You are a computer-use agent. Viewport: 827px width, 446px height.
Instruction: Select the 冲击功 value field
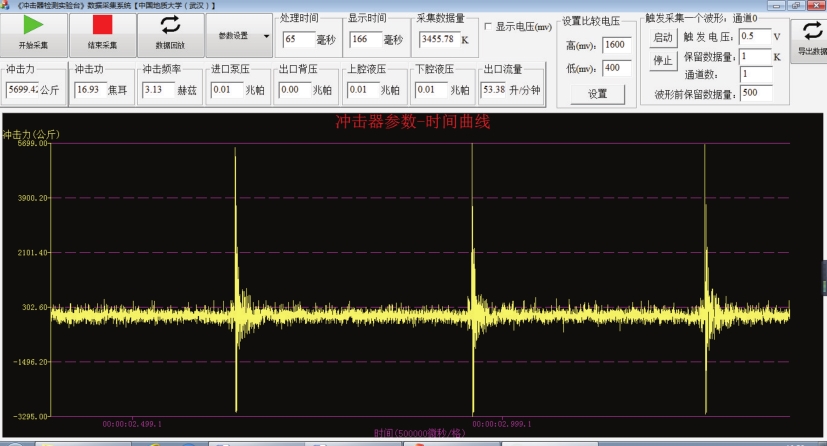90,90
